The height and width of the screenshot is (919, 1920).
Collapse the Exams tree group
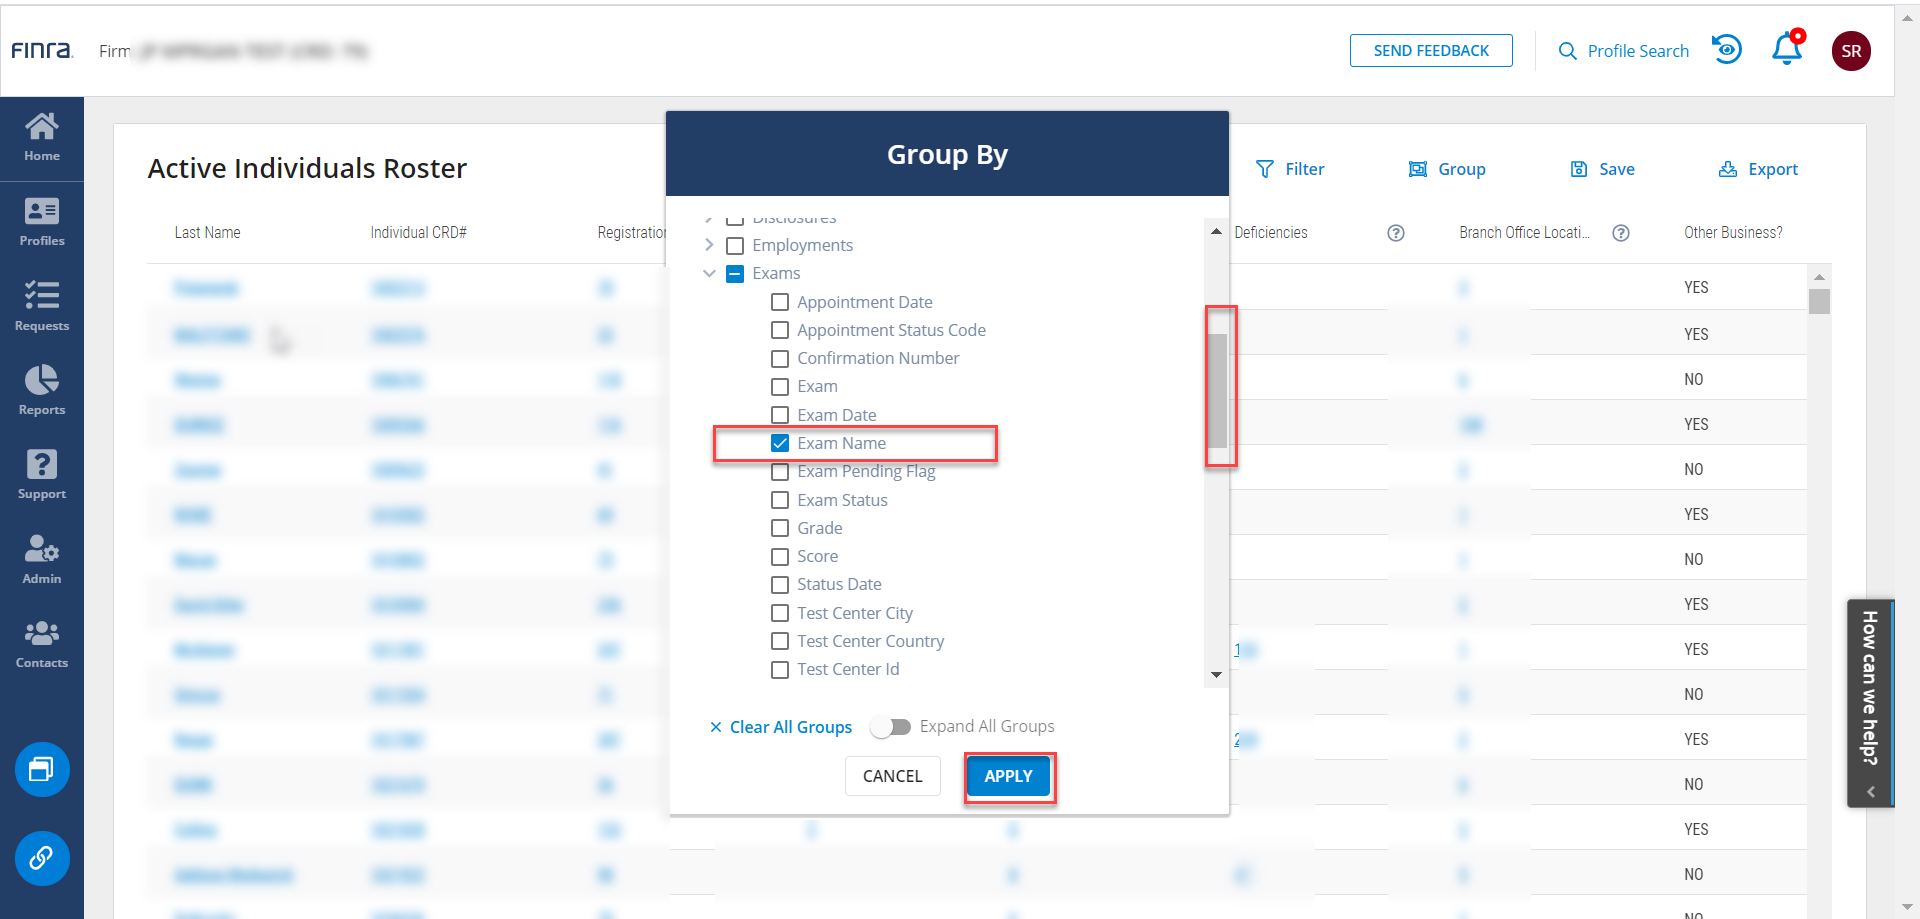(x=709, y=273)
